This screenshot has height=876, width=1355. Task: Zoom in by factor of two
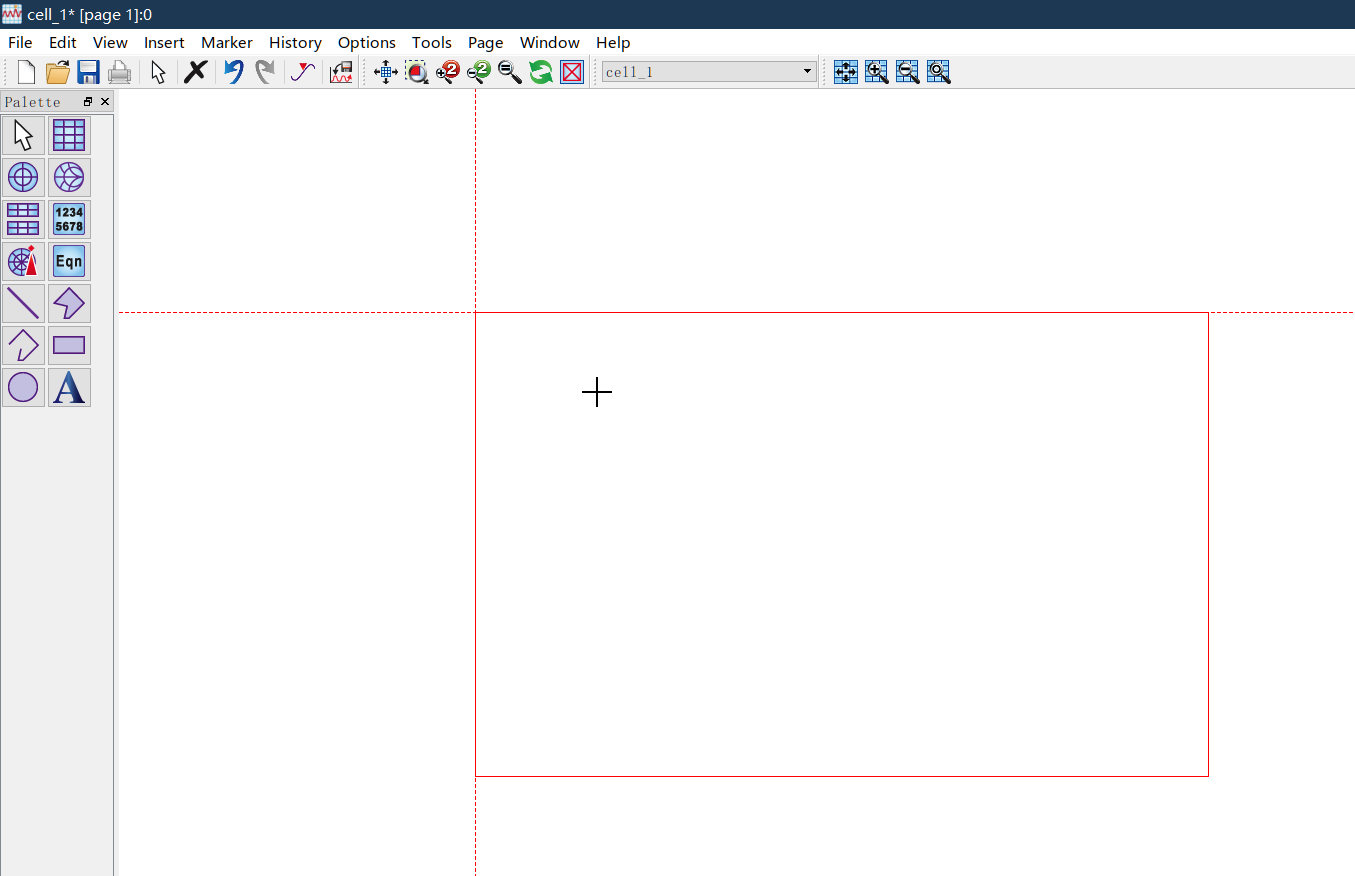[x=448, y=72]
